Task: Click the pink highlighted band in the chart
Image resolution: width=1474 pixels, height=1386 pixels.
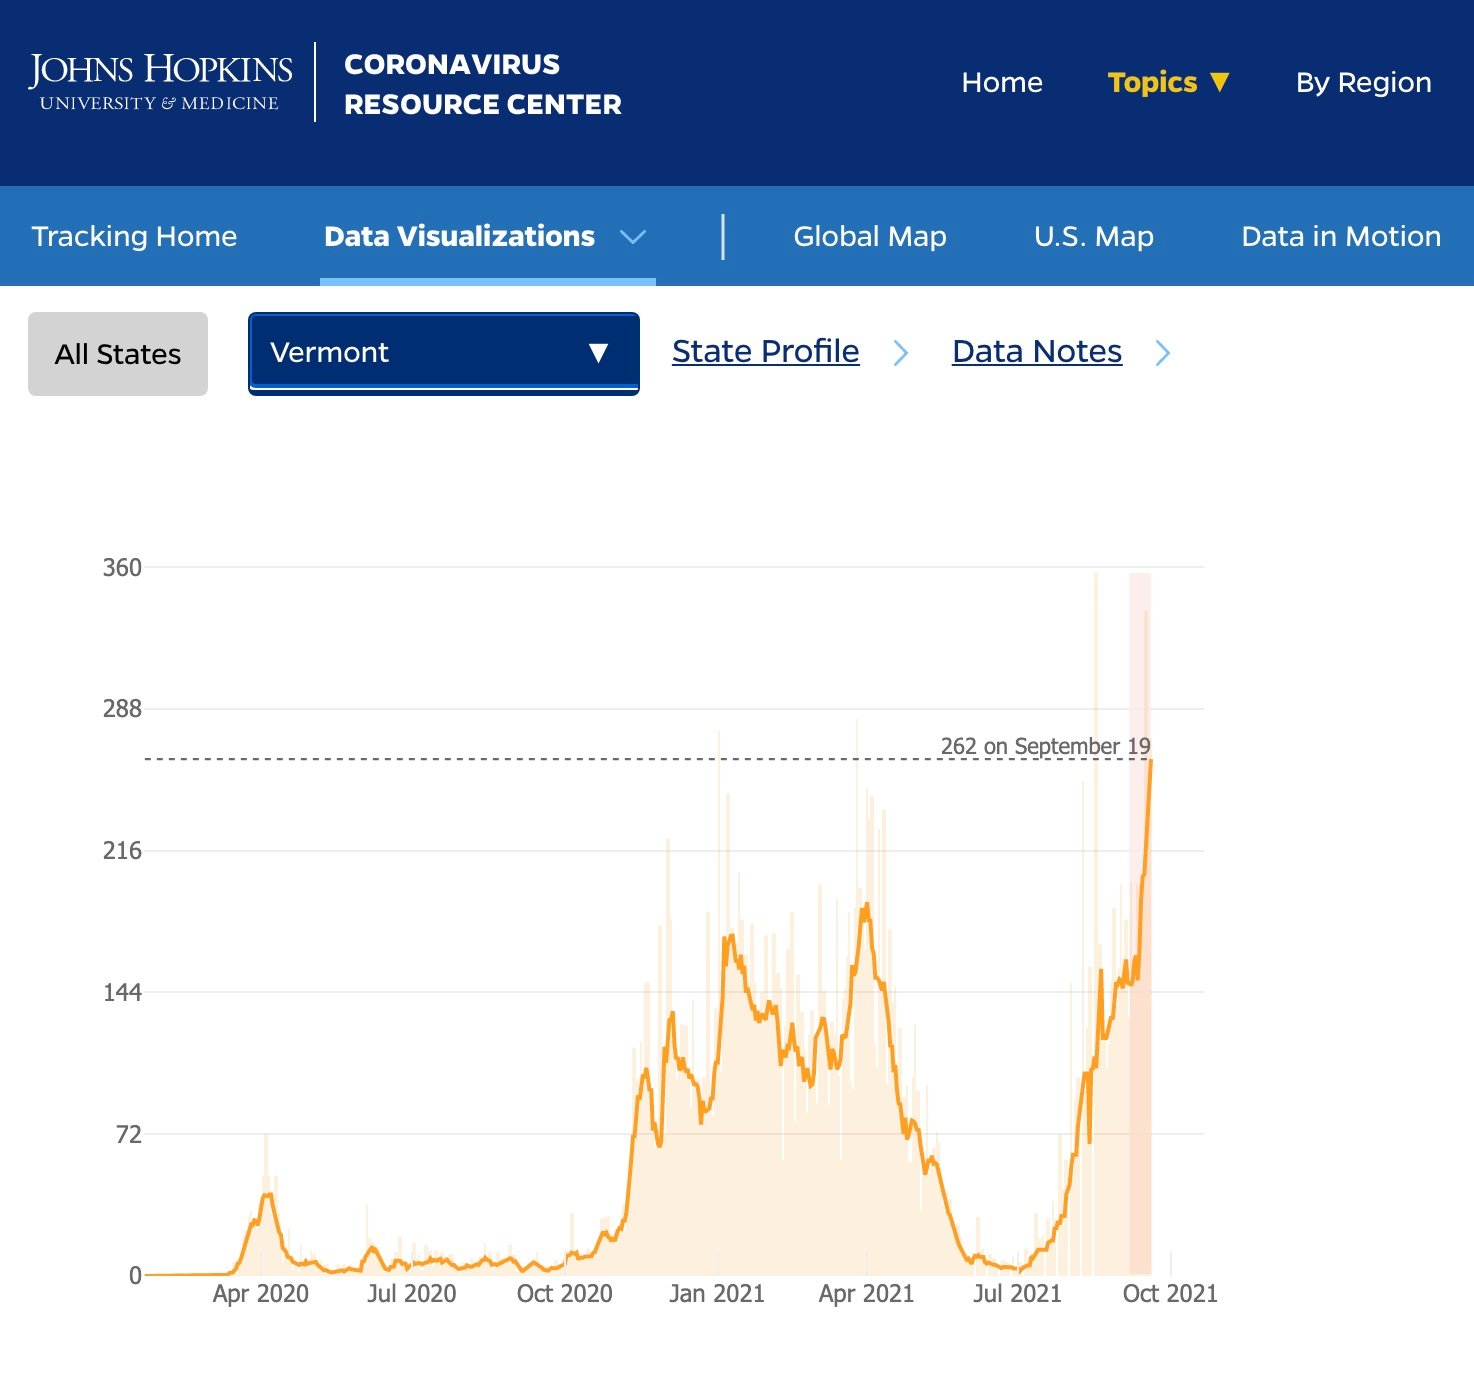Action: pos(1138,660)
